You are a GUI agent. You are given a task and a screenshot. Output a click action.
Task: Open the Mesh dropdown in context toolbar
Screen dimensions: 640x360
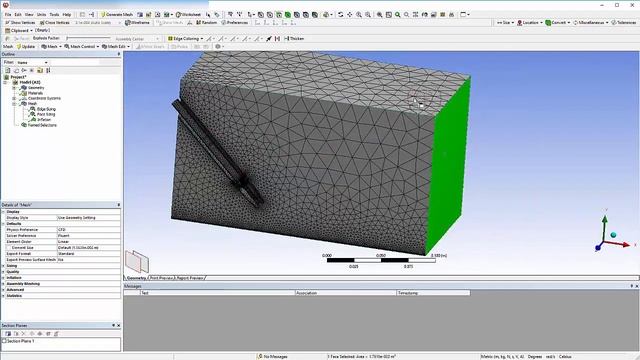pyautogui.click(x=51, y=47)
